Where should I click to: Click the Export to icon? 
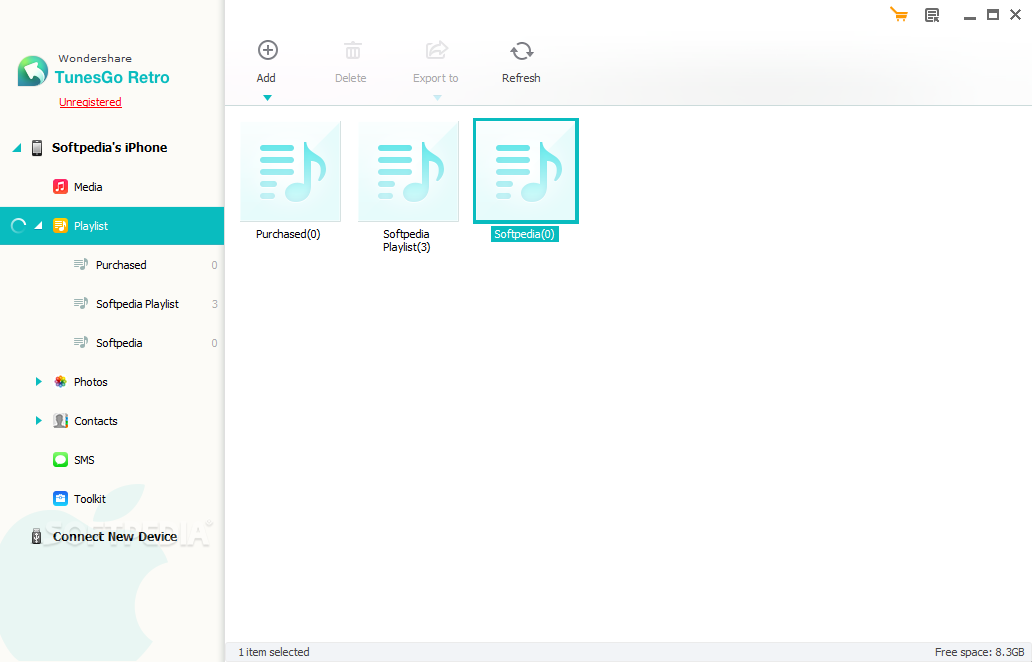(x=436, y=50)
